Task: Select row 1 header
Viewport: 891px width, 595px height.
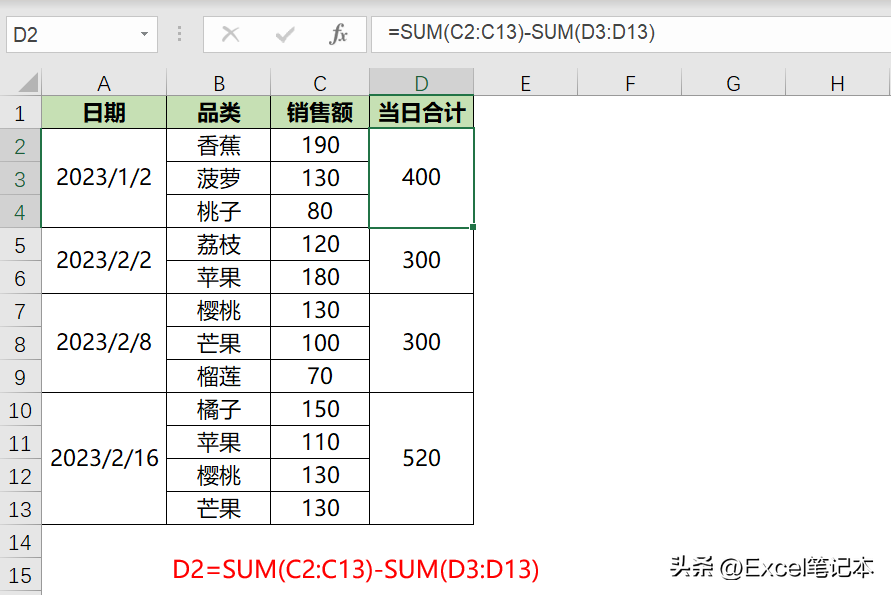Action: pyautogui.click(x=20, y=113)
